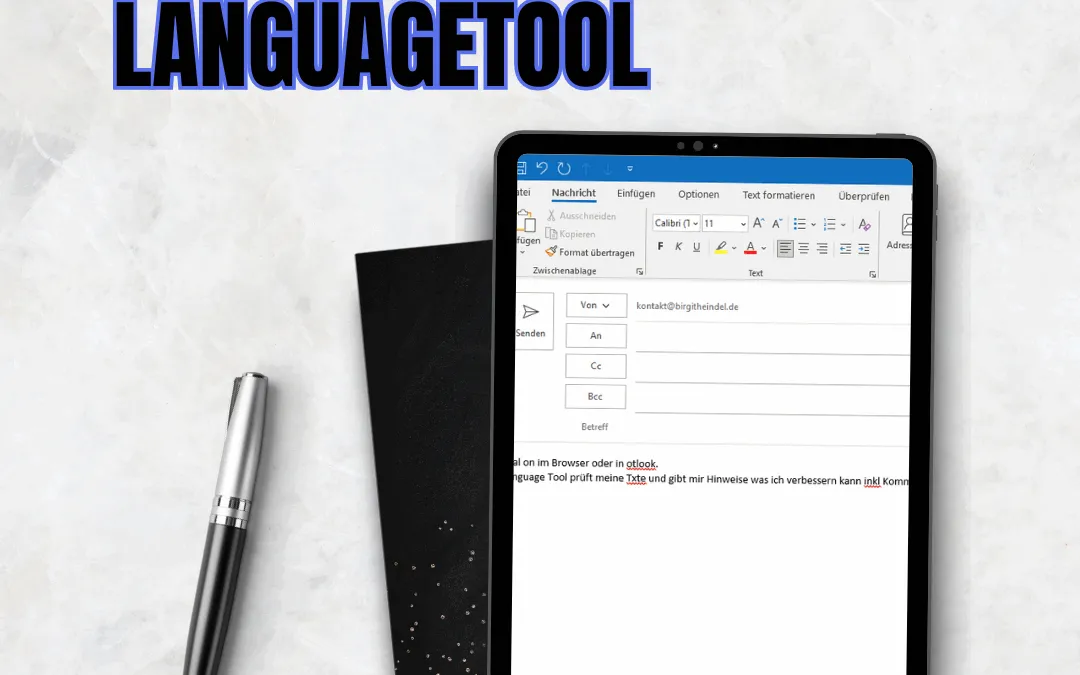This screenshot has height=675, width=1080.
Task: Click the Bcc button
Action: (595, 397)
